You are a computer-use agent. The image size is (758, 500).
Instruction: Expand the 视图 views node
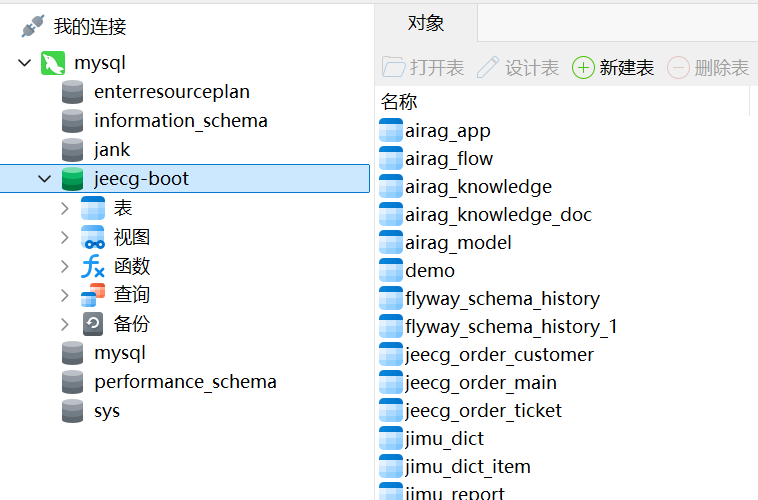click(65, 237)
